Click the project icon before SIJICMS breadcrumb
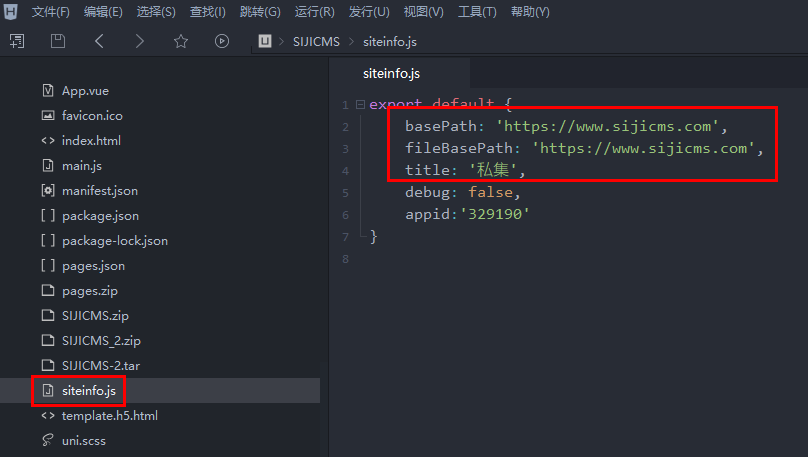Screen dimensions: 808x457 [x=265, y=41]
